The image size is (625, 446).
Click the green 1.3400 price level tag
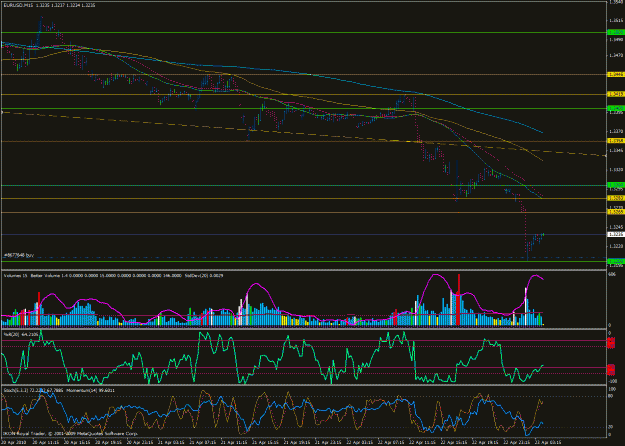coord(615,108)
